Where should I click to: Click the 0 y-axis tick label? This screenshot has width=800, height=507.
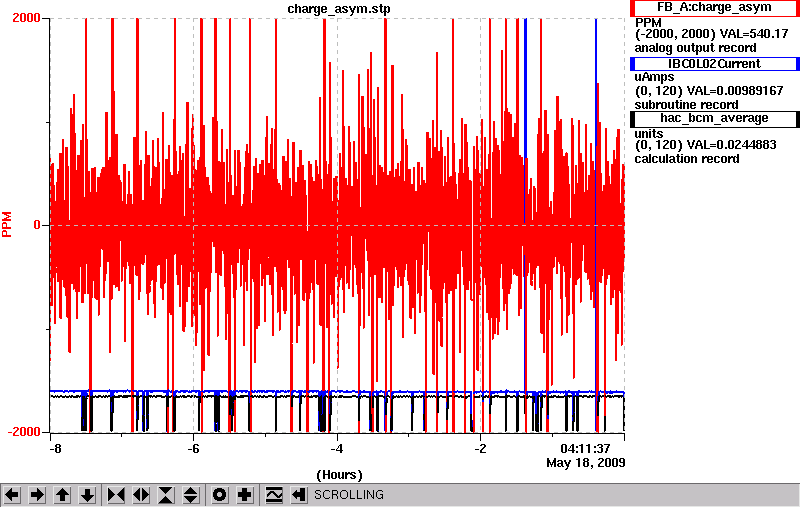coord(37,225)
